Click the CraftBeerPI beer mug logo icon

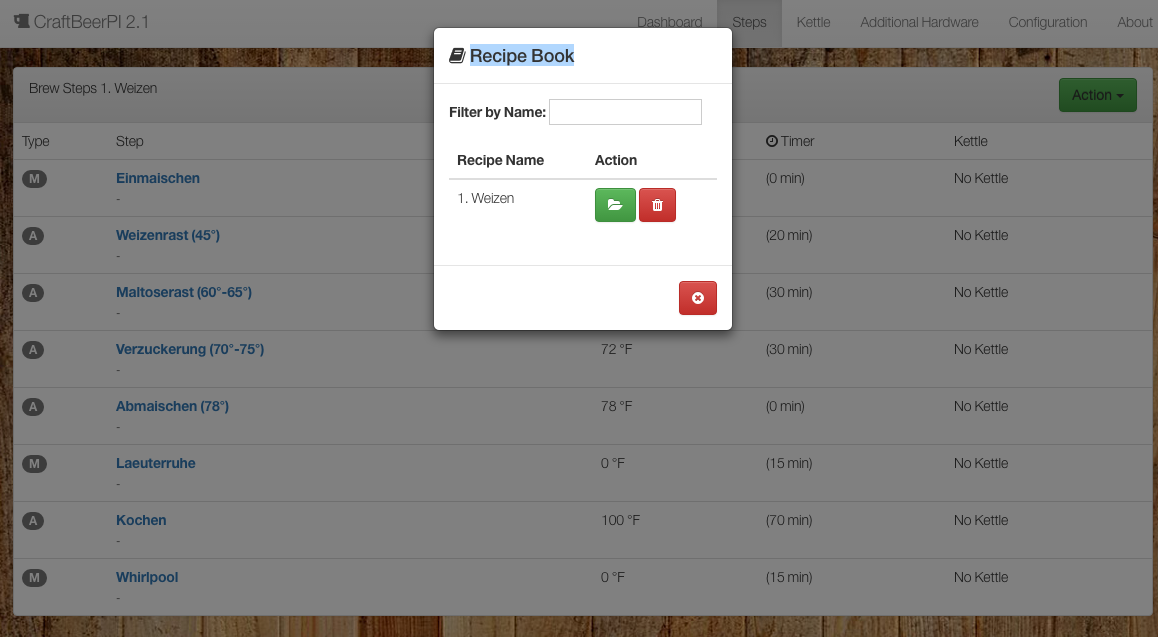[21, 22]
